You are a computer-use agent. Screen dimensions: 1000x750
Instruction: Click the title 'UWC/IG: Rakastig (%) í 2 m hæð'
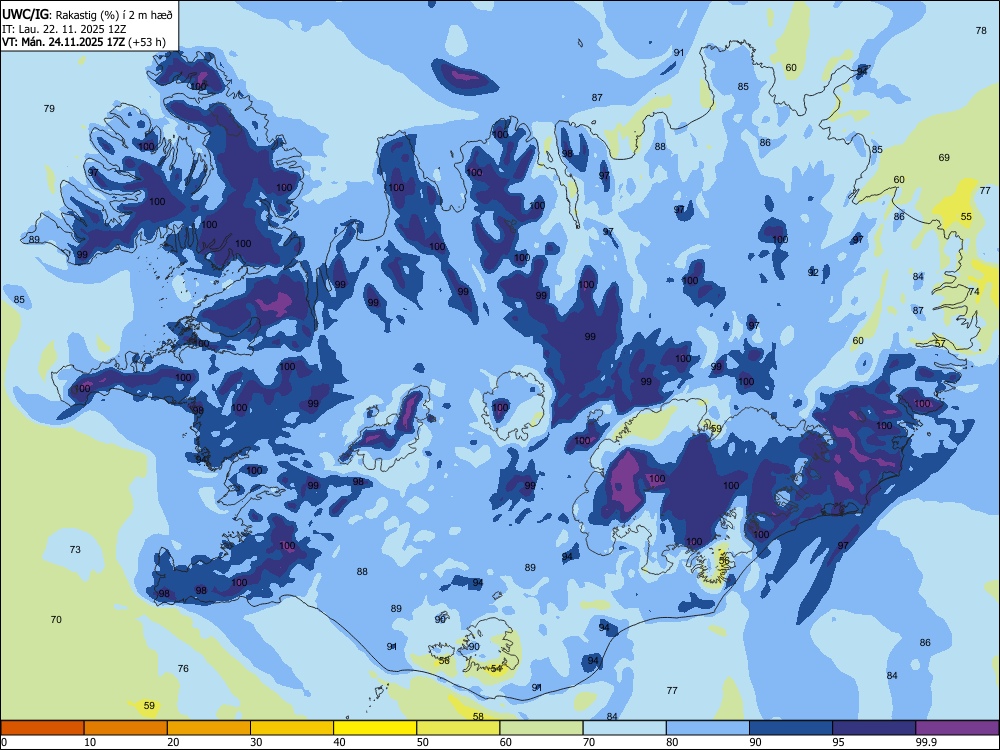tap(87, 15)
